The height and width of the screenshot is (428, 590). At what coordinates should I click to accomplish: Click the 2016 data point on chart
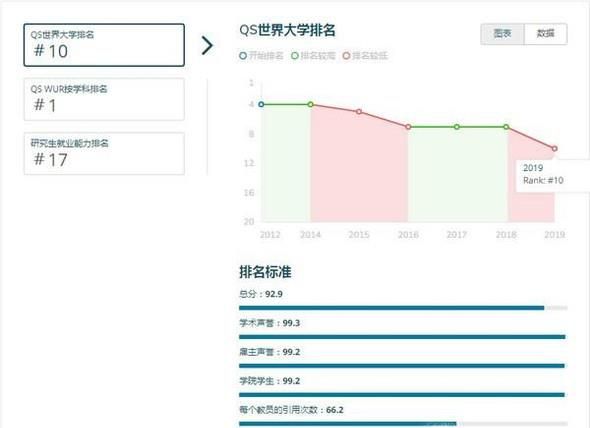click(x=408, y=127)
